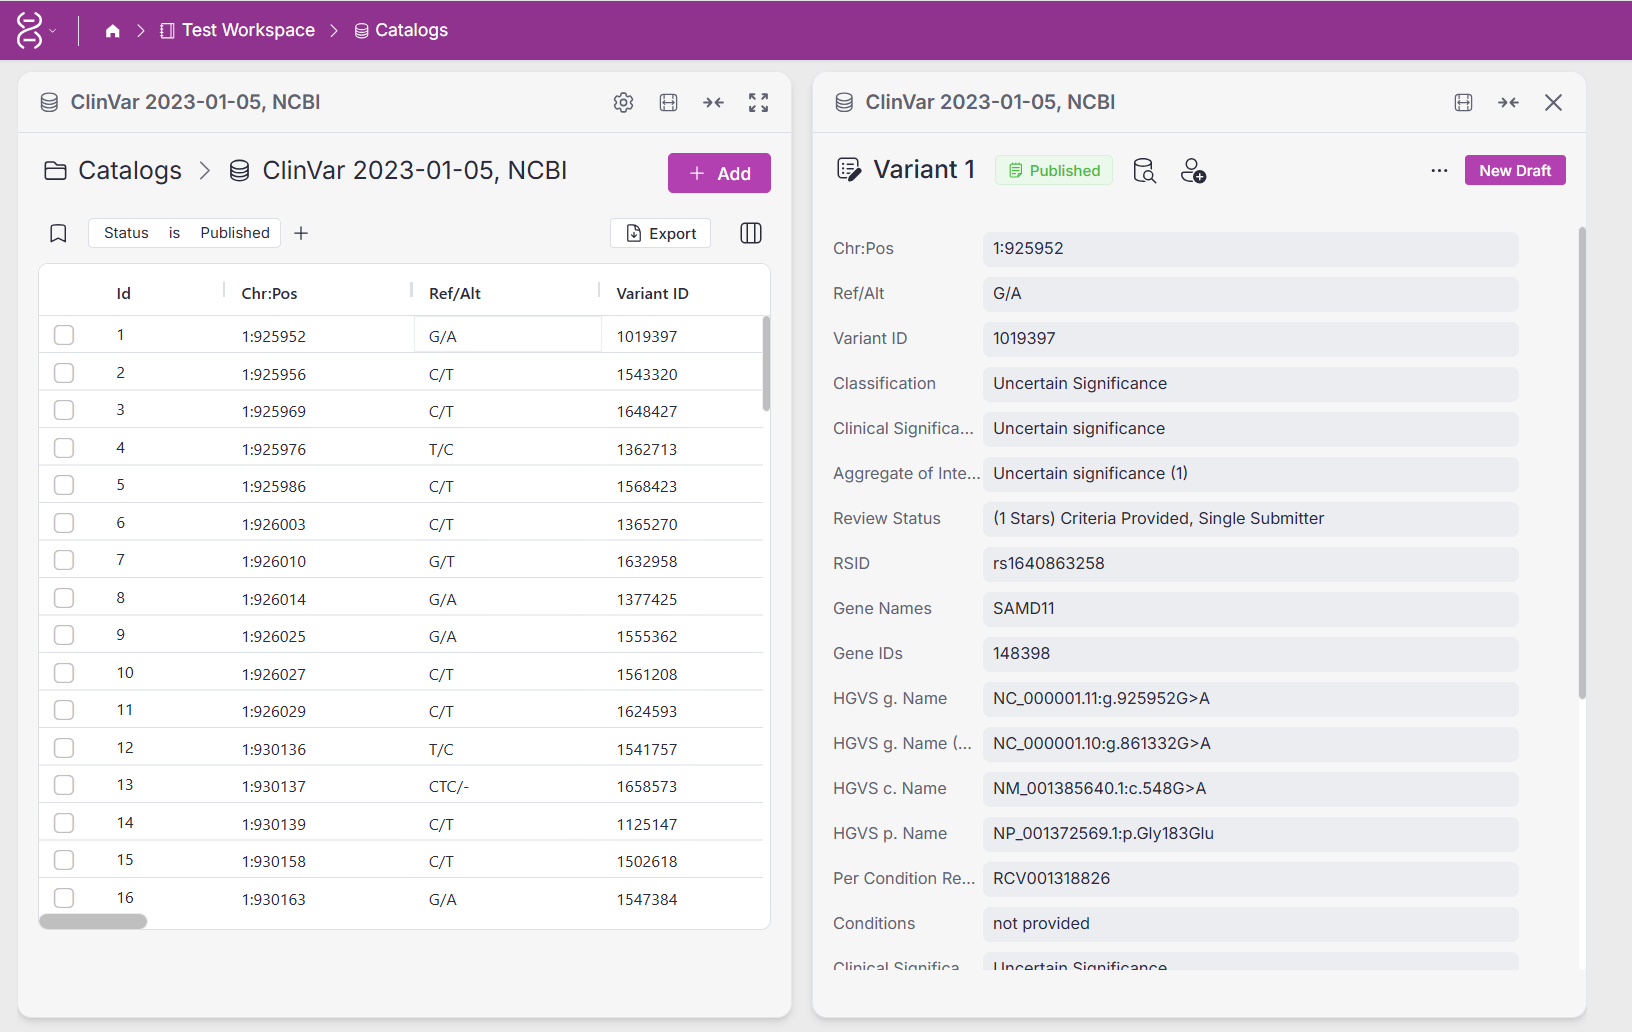Select checkbox for row 1
Viewport: 1632px width, 1032px height.
64,335
